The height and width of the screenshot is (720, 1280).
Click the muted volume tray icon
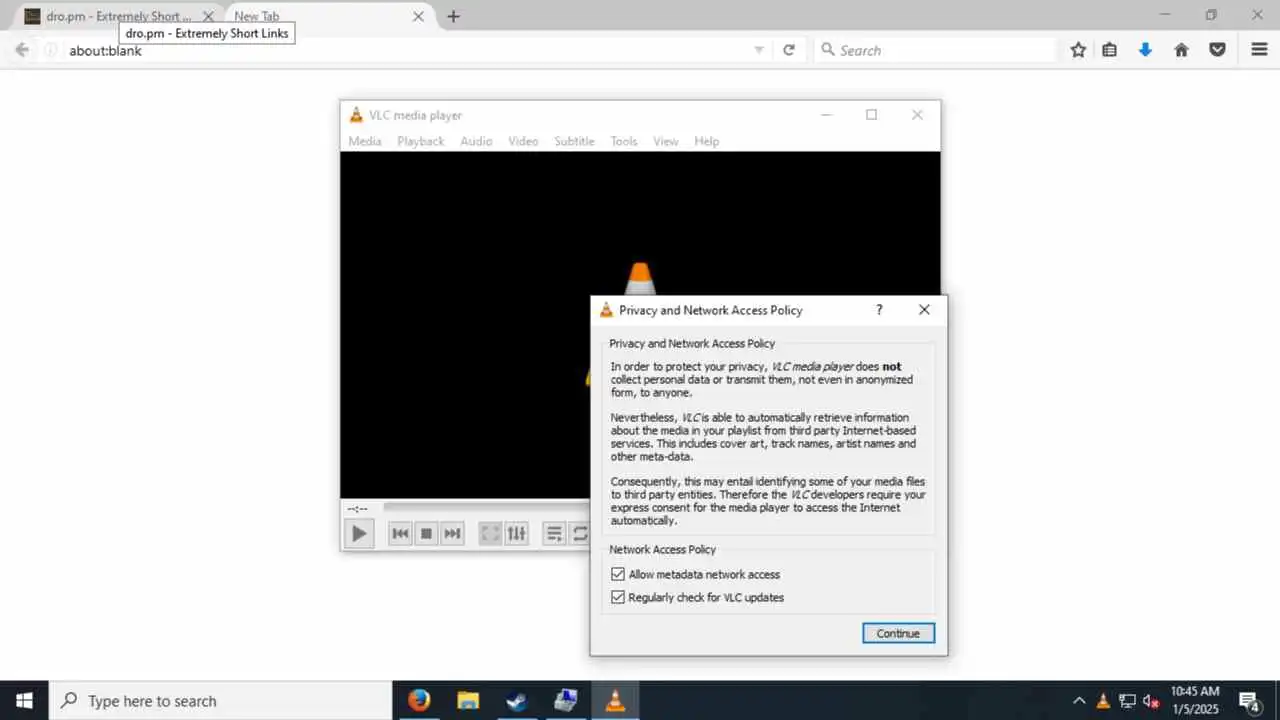(x=1151, y=701)
